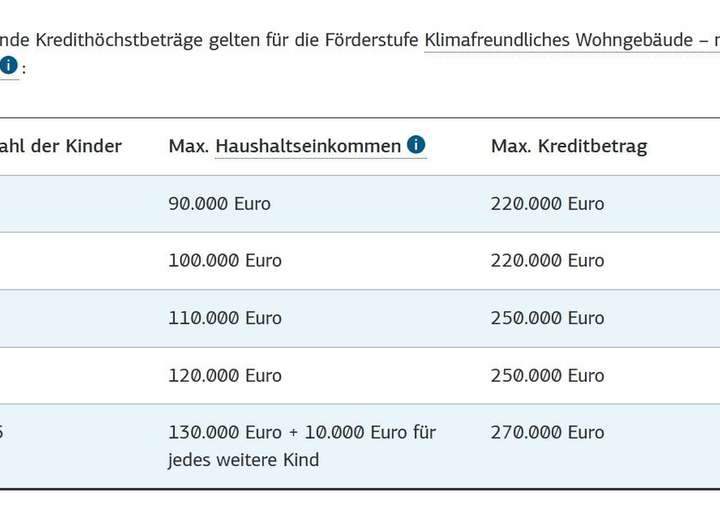Viewport: 720px width, 530px height.
Task: Open info icon before the colon above table
Action: tap(8, 66)
